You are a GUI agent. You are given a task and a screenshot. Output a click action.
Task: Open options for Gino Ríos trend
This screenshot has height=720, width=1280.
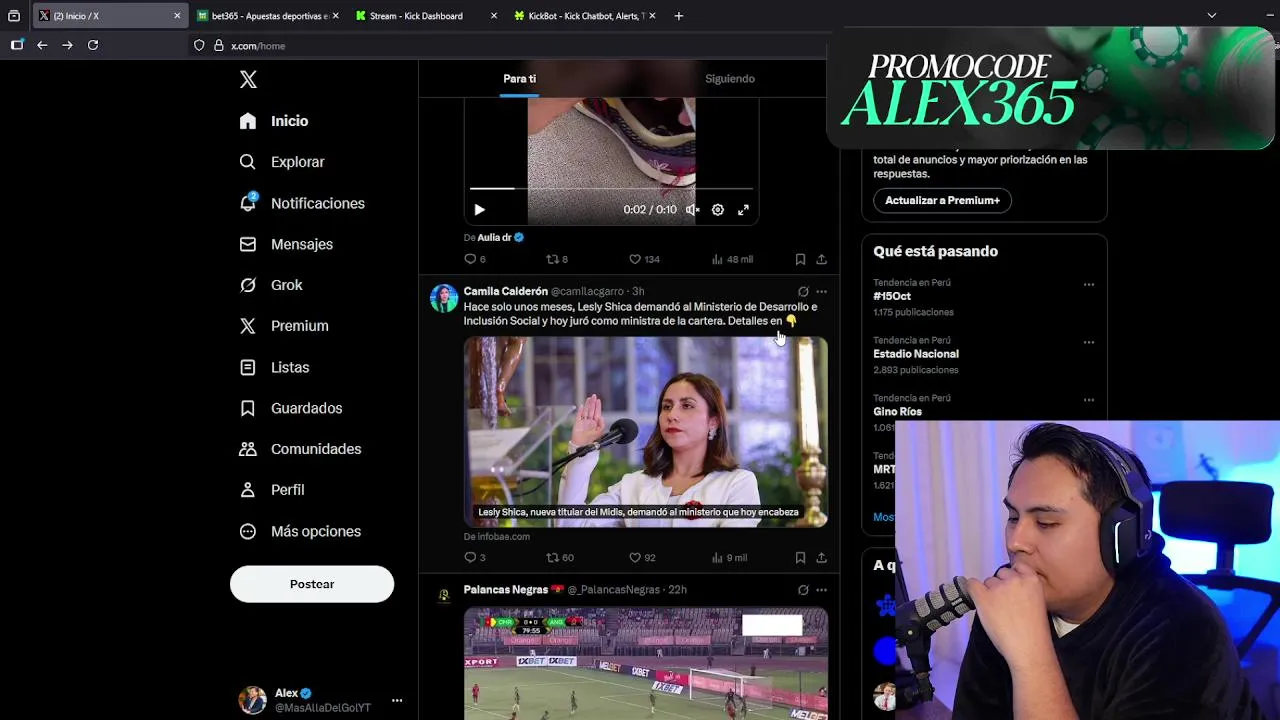tap(1088, 400)
